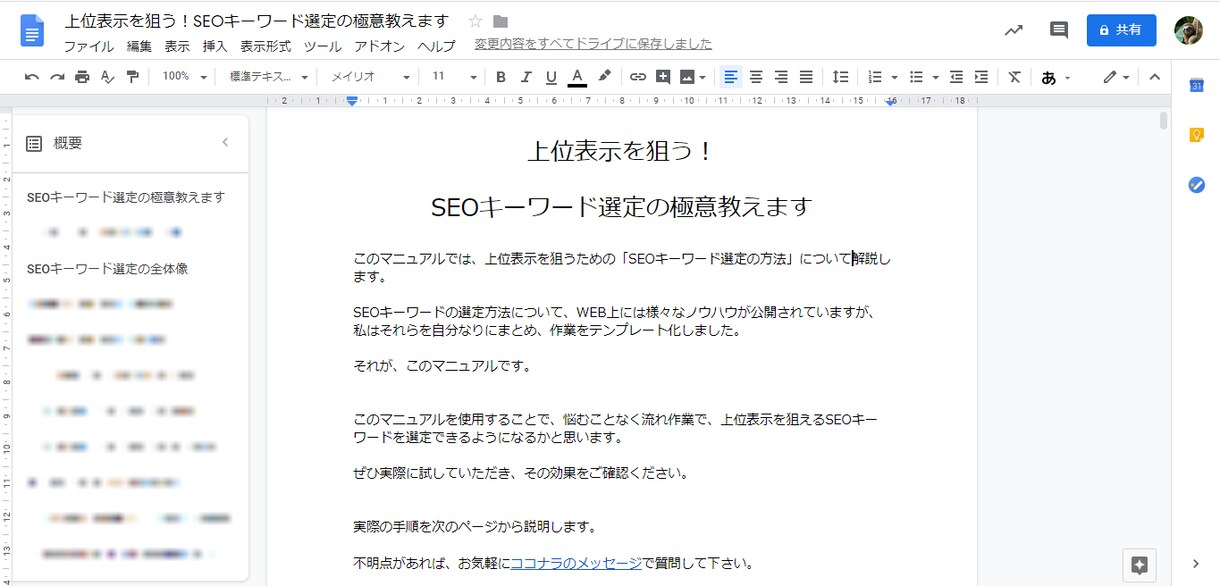Star this document
1220x586 pixels.
pos(475,21)
